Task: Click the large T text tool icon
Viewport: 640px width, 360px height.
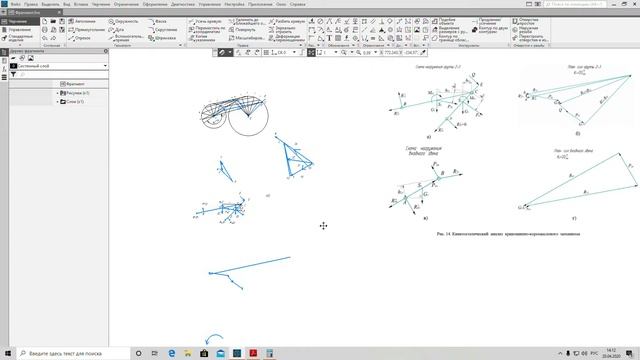Action: 329,38
